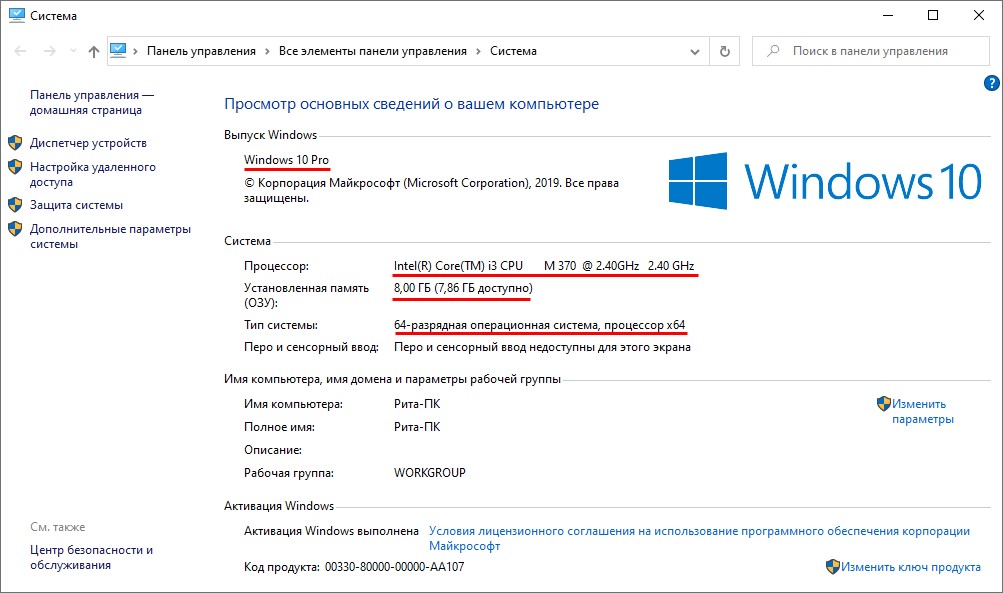Click the 'Тип системы:' label
1003x593 pixels.
[280, 325]
